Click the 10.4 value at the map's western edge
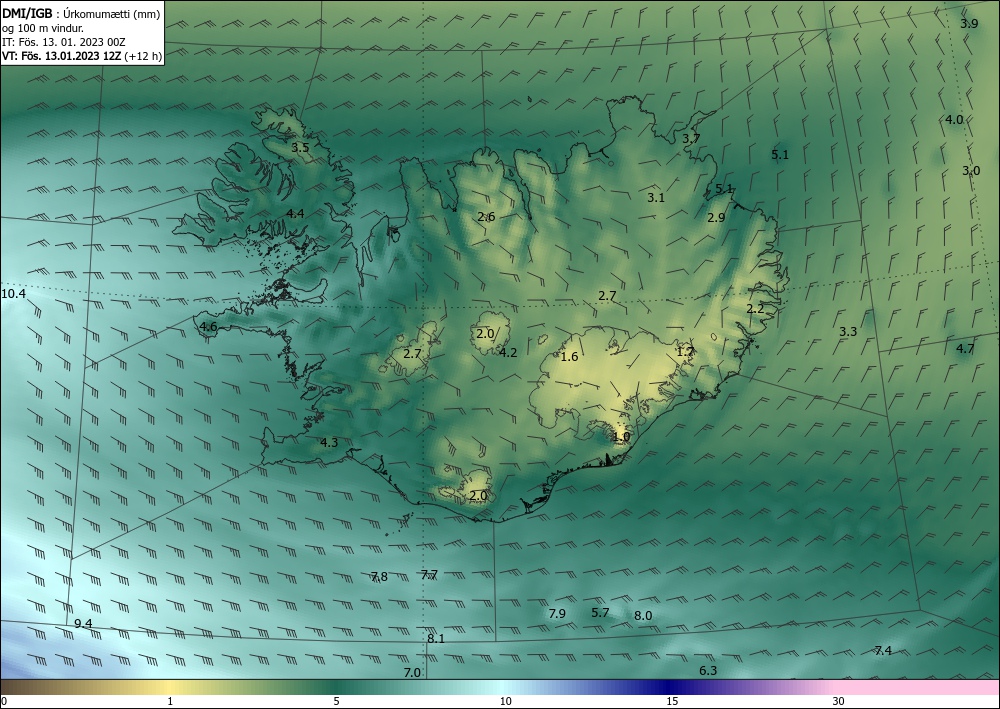Screen dimensions: 1000x709 tap(13, 294)
